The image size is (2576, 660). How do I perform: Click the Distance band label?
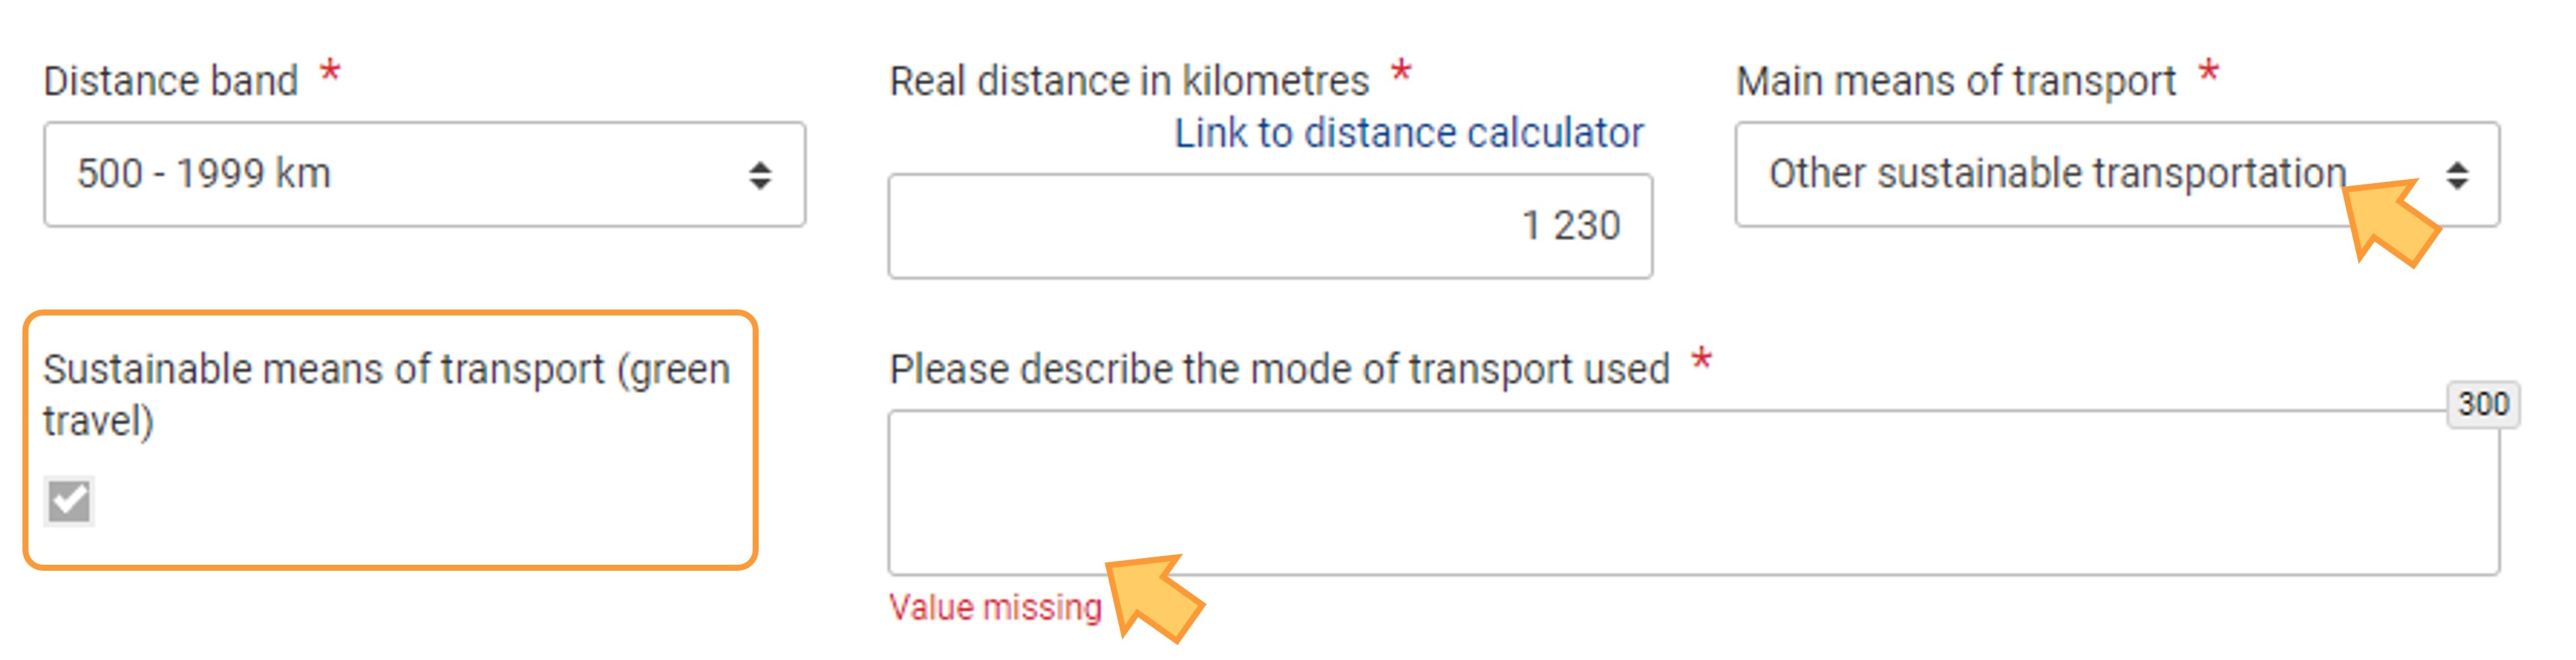171,81
